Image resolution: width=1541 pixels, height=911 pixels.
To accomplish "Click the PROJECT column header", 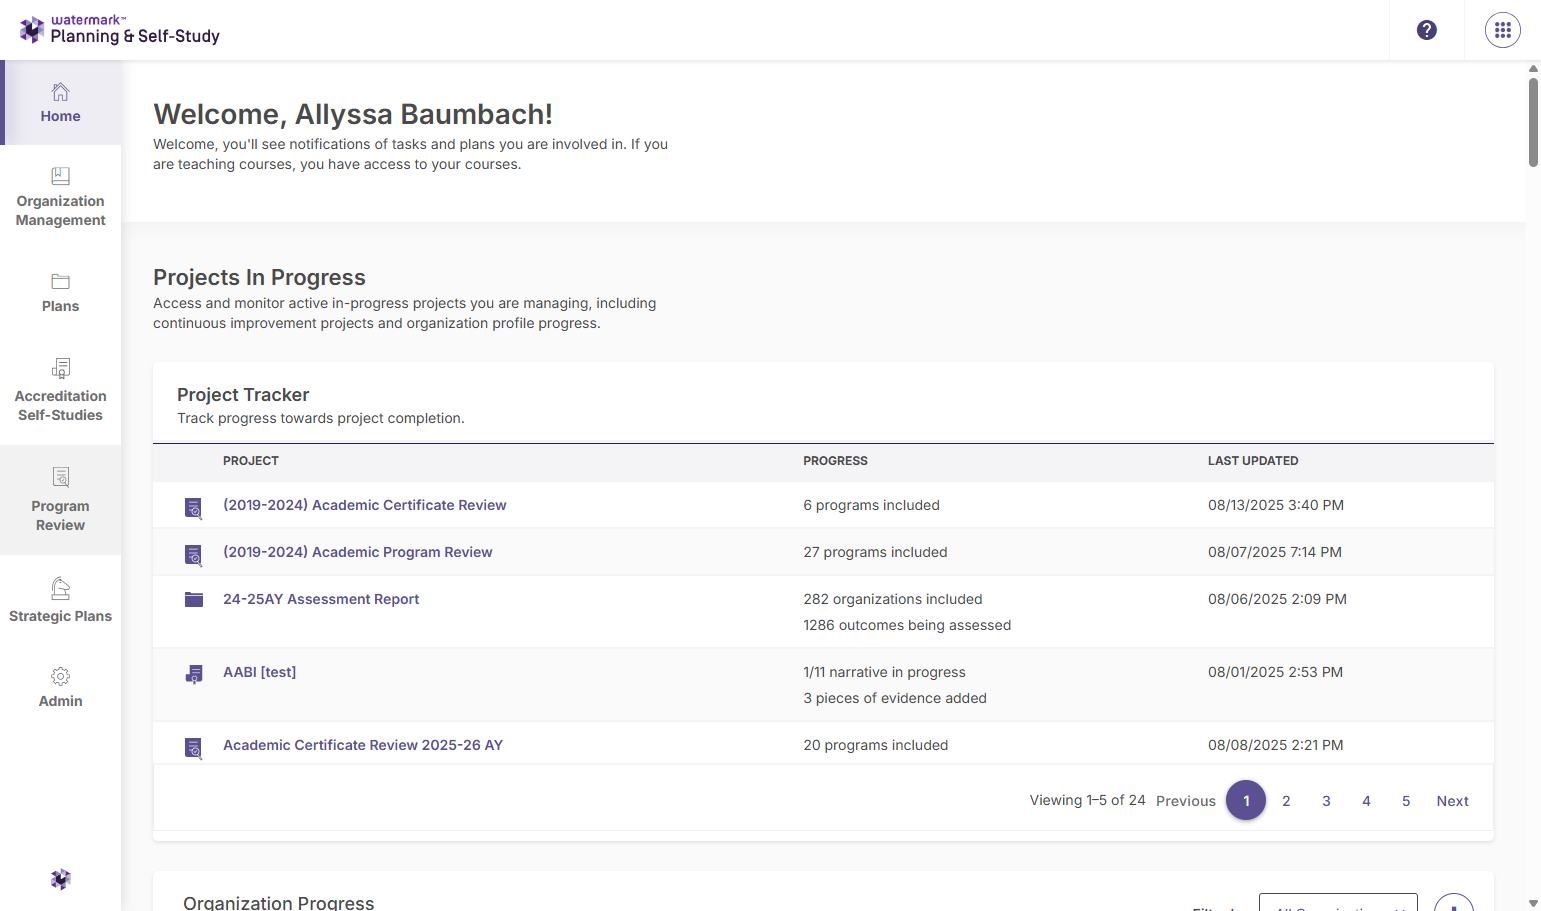I will point(251,461).
